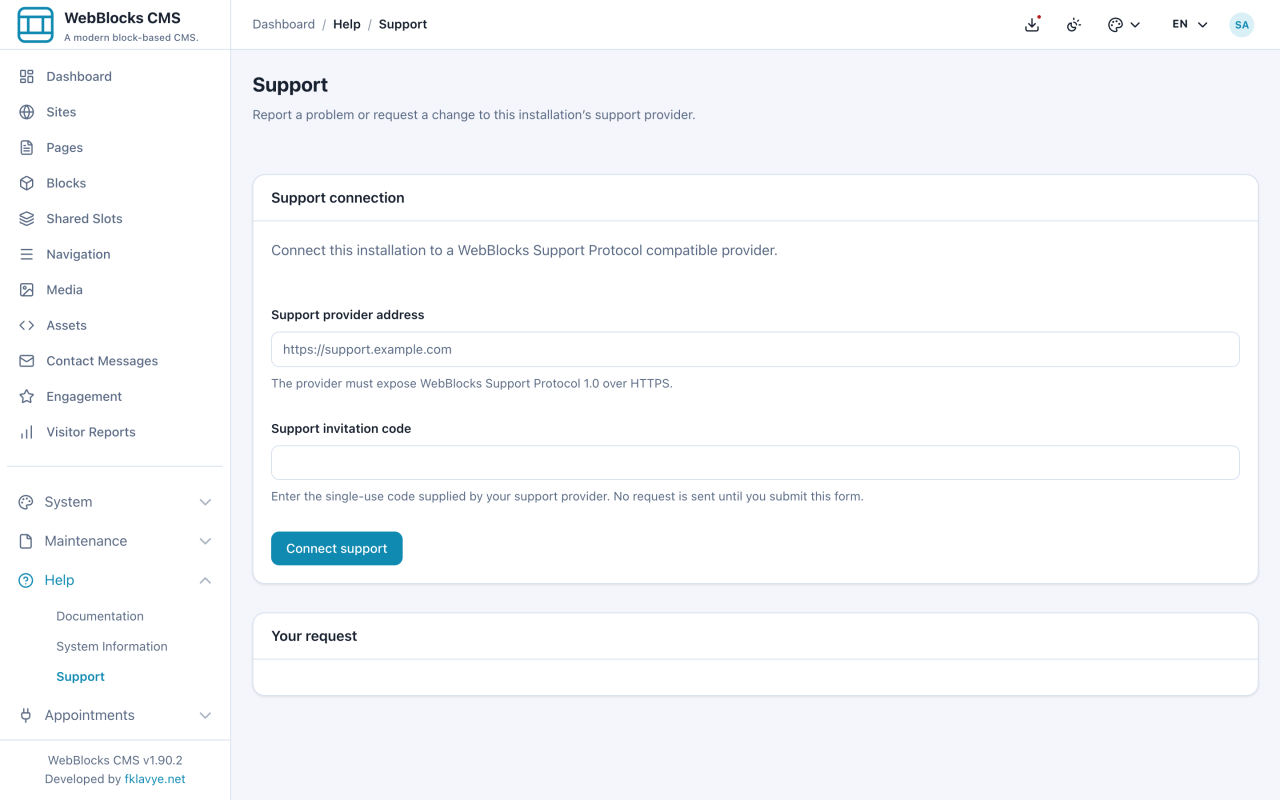Viewport: 1280px width, 800px height.
Task: Click the Blocks cube icon
Action: coord(27,183)
